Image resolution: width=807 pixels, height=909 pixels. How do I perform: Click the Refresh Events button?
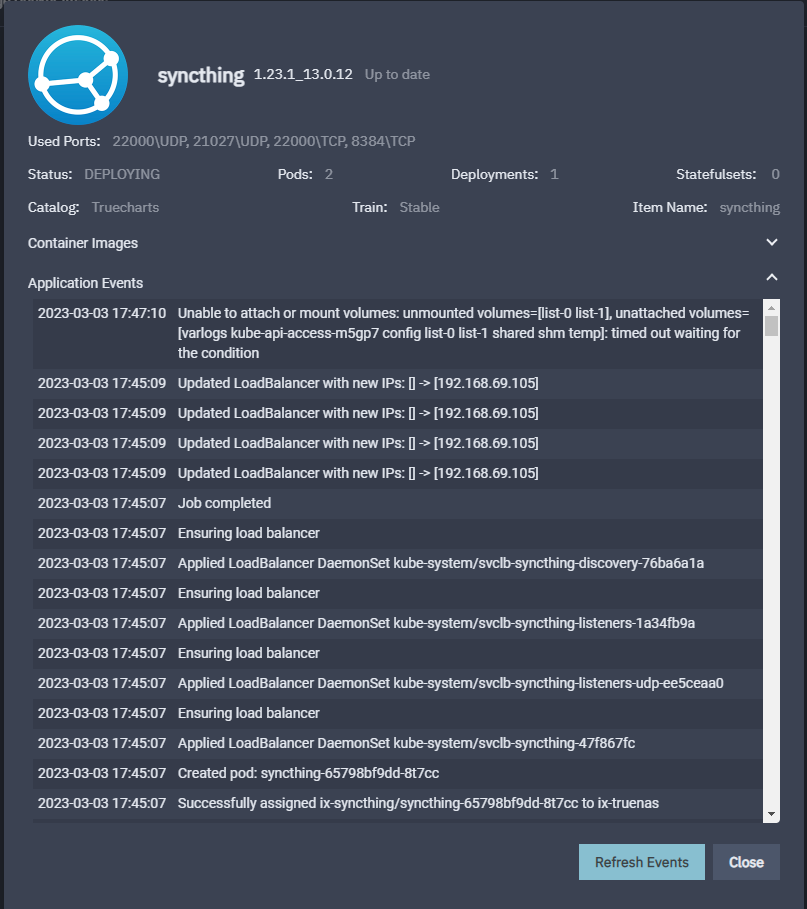pos(642,862)
